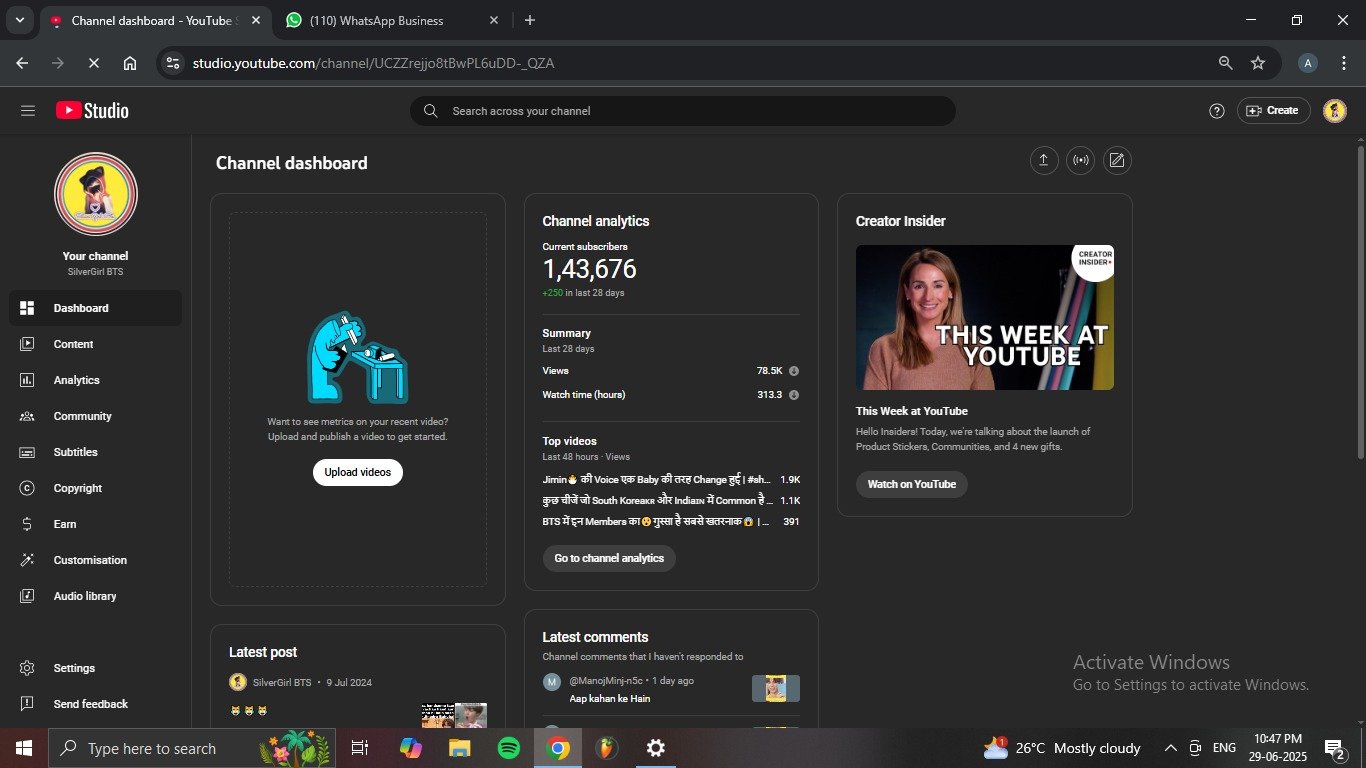The height and width of the screenshot is (768, 1366).
Task: Click the Latest post image thumbnail
Action: pyautogui.click(x=454, y=715)
